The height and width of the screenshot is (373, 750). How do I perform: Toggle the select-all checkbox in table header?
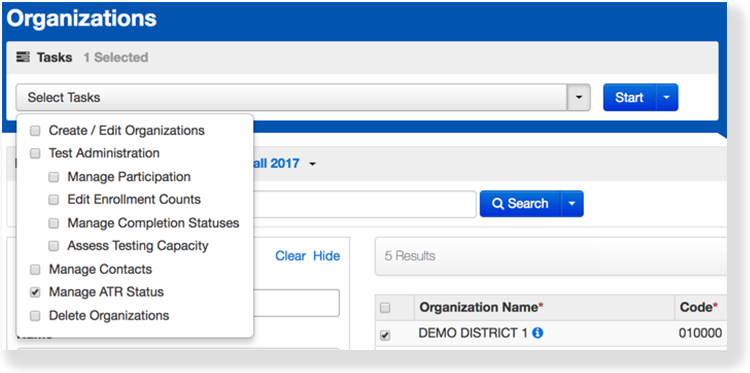pos(385,308)
